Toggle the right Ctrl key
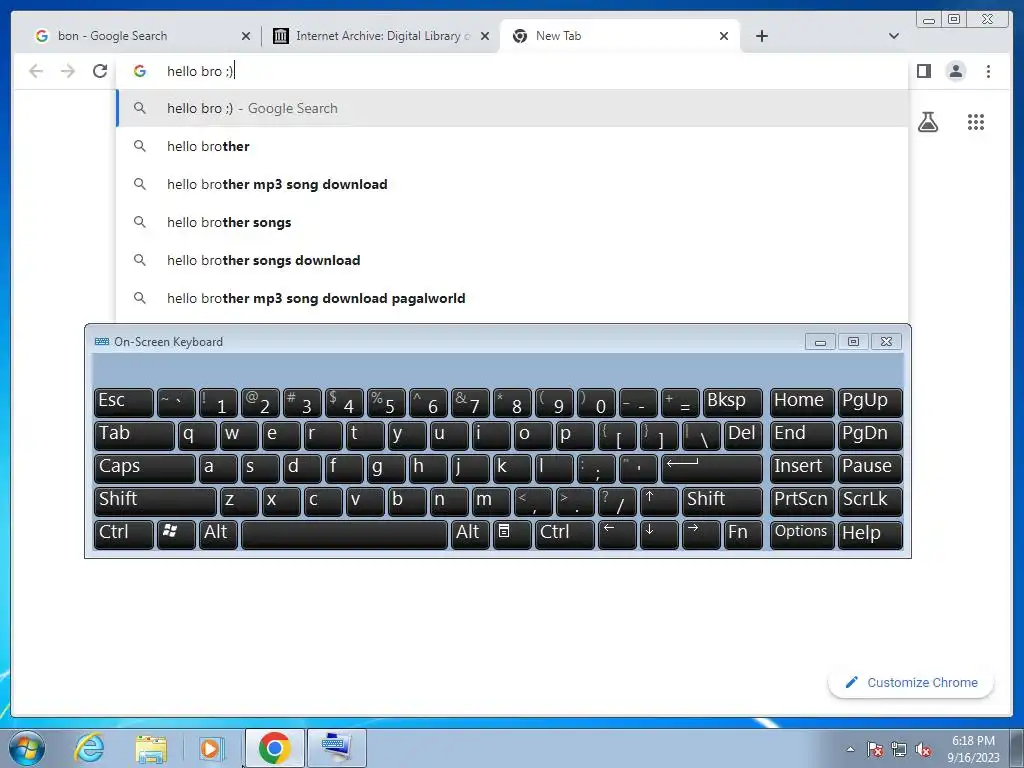 pos(565,534)
